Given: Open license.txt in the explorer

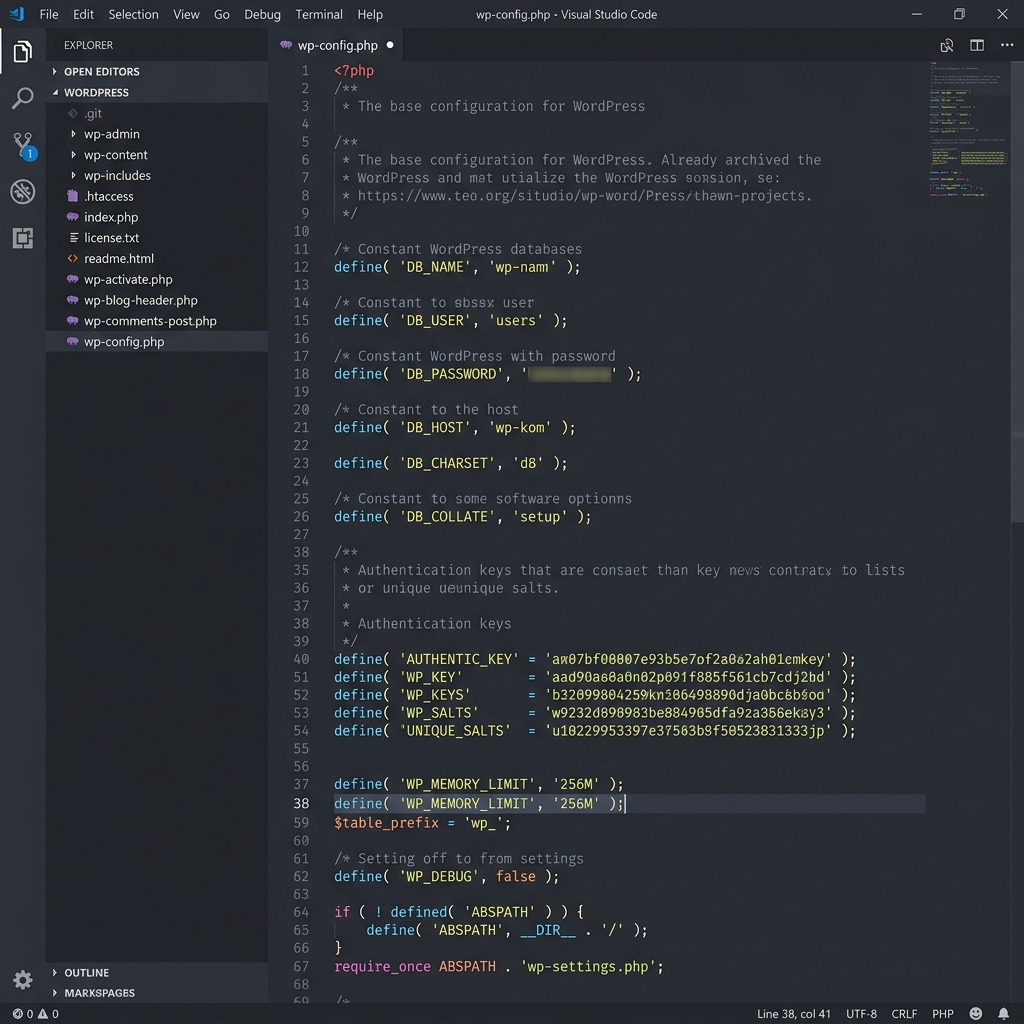Looking at the screenshot, I should tap(157, 238).
